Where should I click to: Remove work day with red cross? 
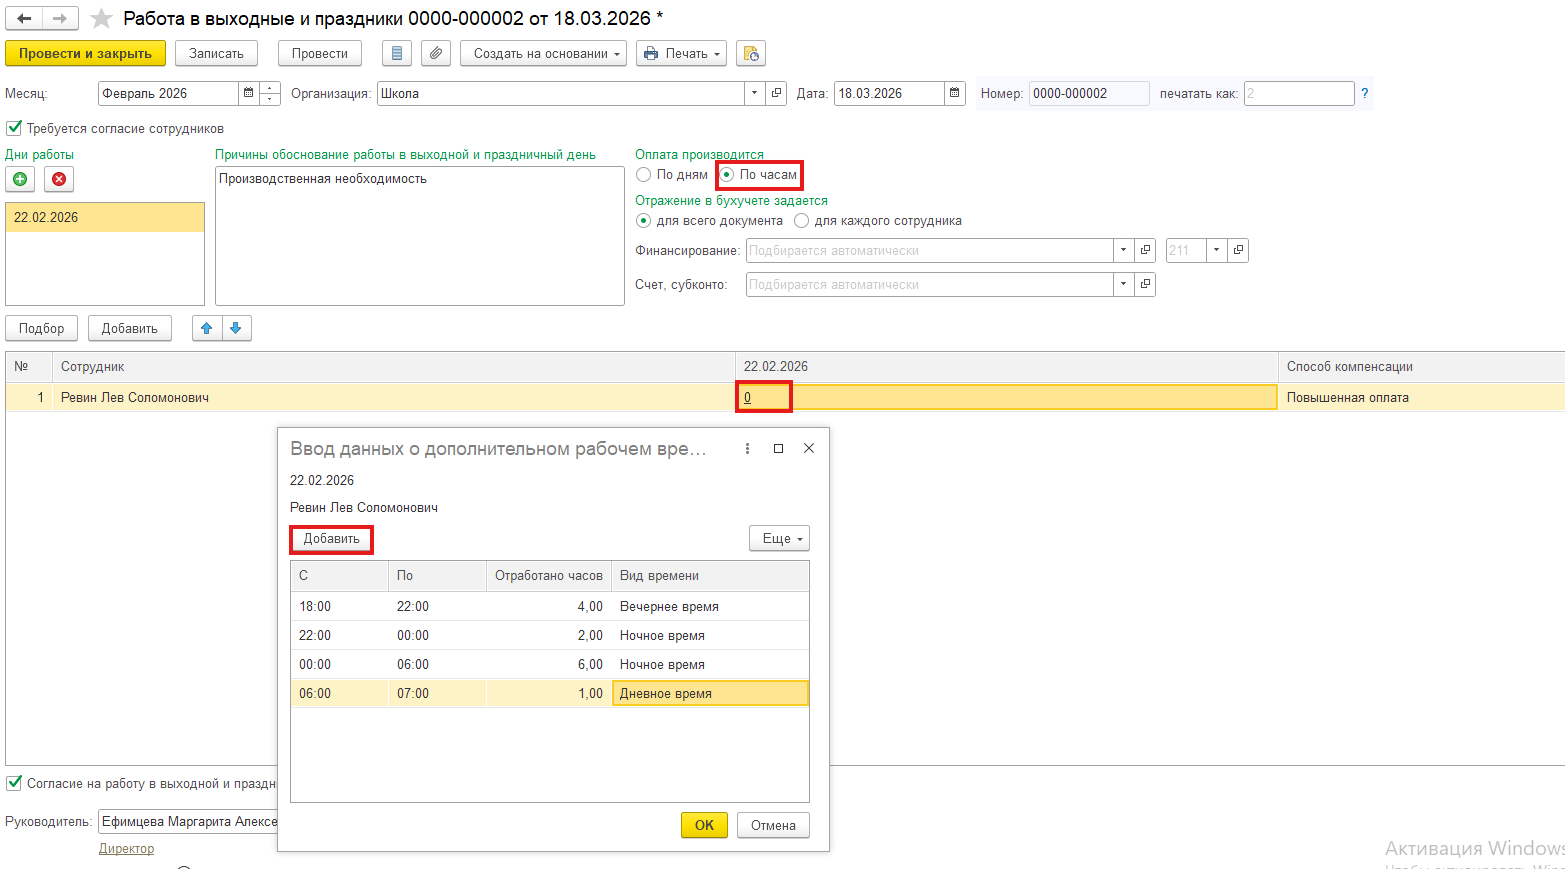point(59,179)
